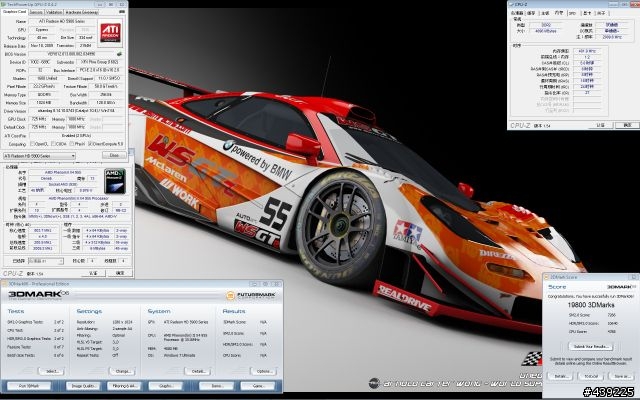Click the Demo... button in 3DMark06
Image resolution: width=640 pixels, height=400 pixels.
point(216,386)
